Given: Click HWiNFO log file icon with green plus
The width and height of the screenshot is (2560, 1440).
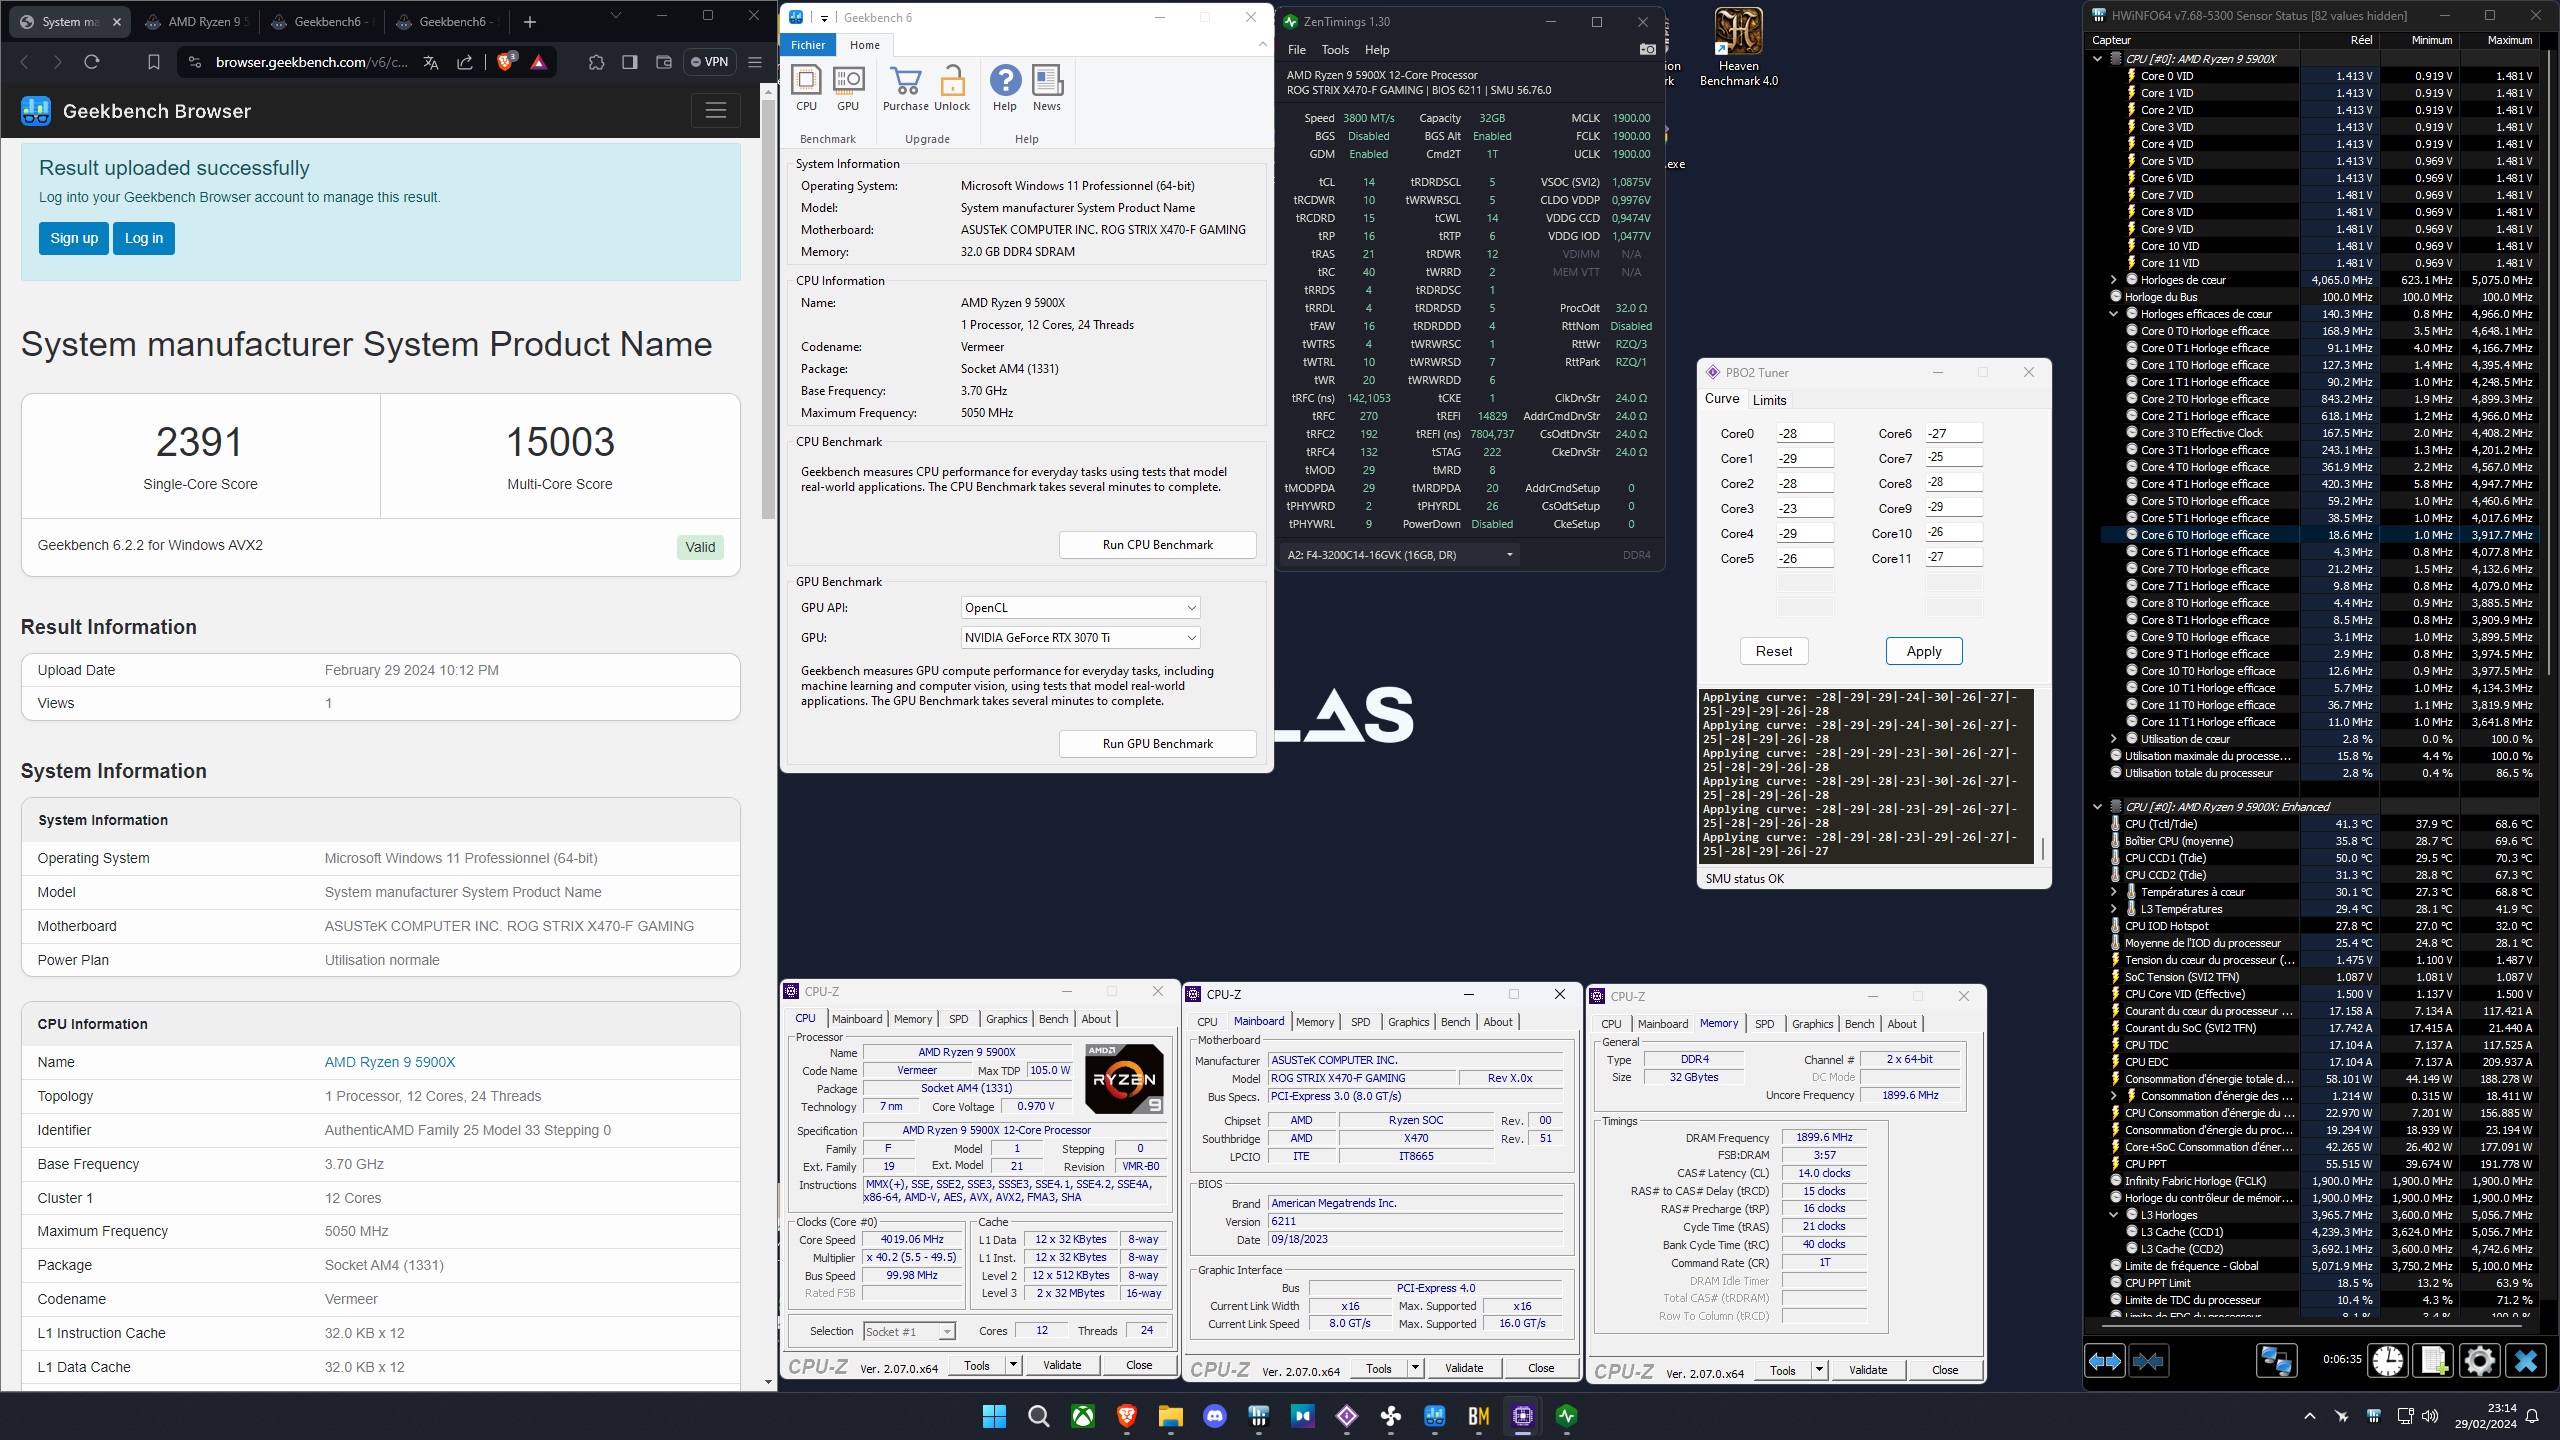Looking at the screenshot, I should pyautogui.click(x=2434, y=1361).
